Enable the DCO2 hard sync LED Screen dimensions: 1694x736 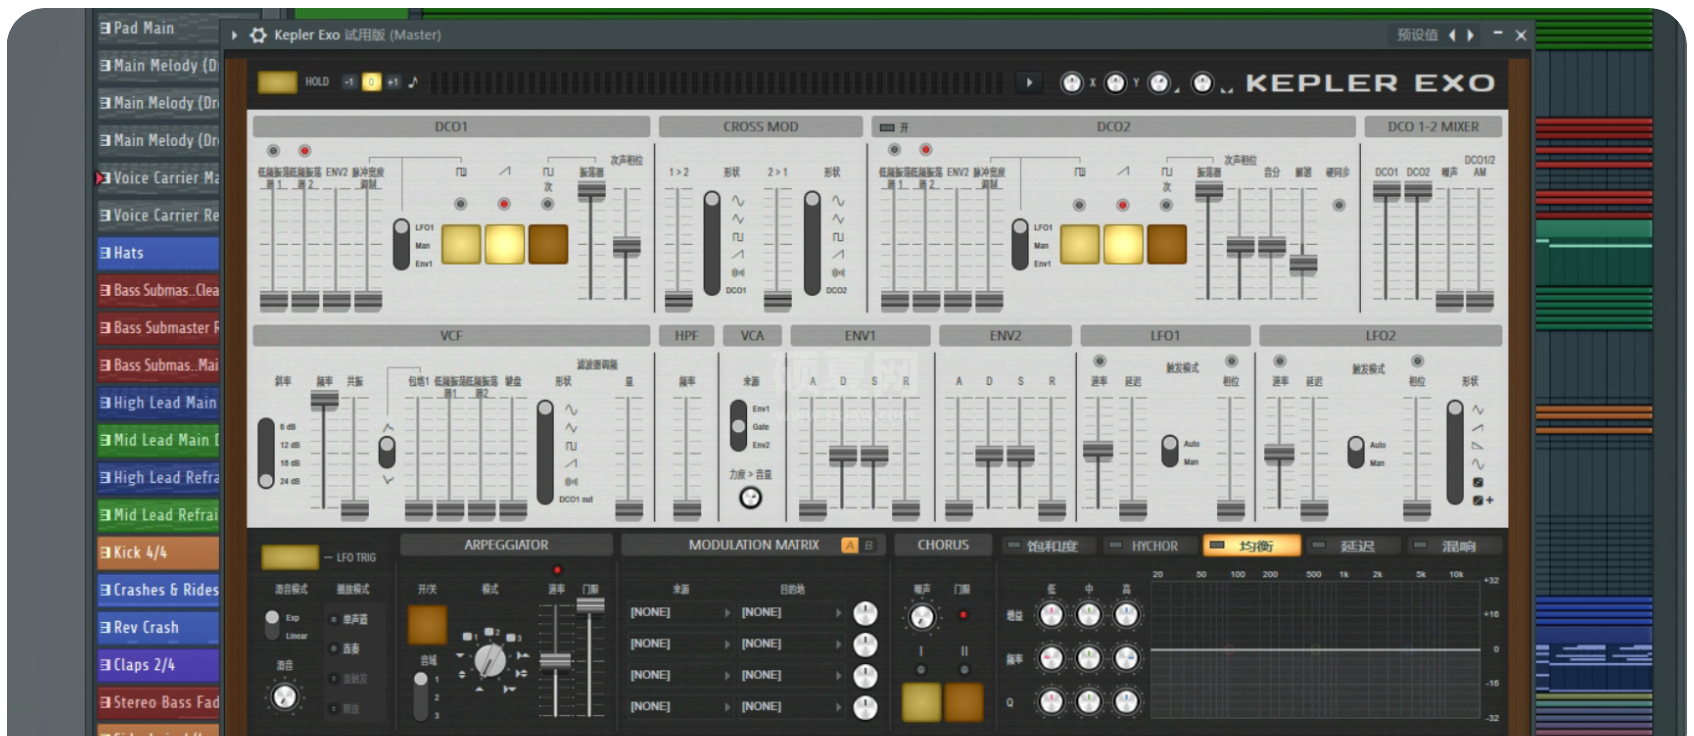tap(1338, 205)
